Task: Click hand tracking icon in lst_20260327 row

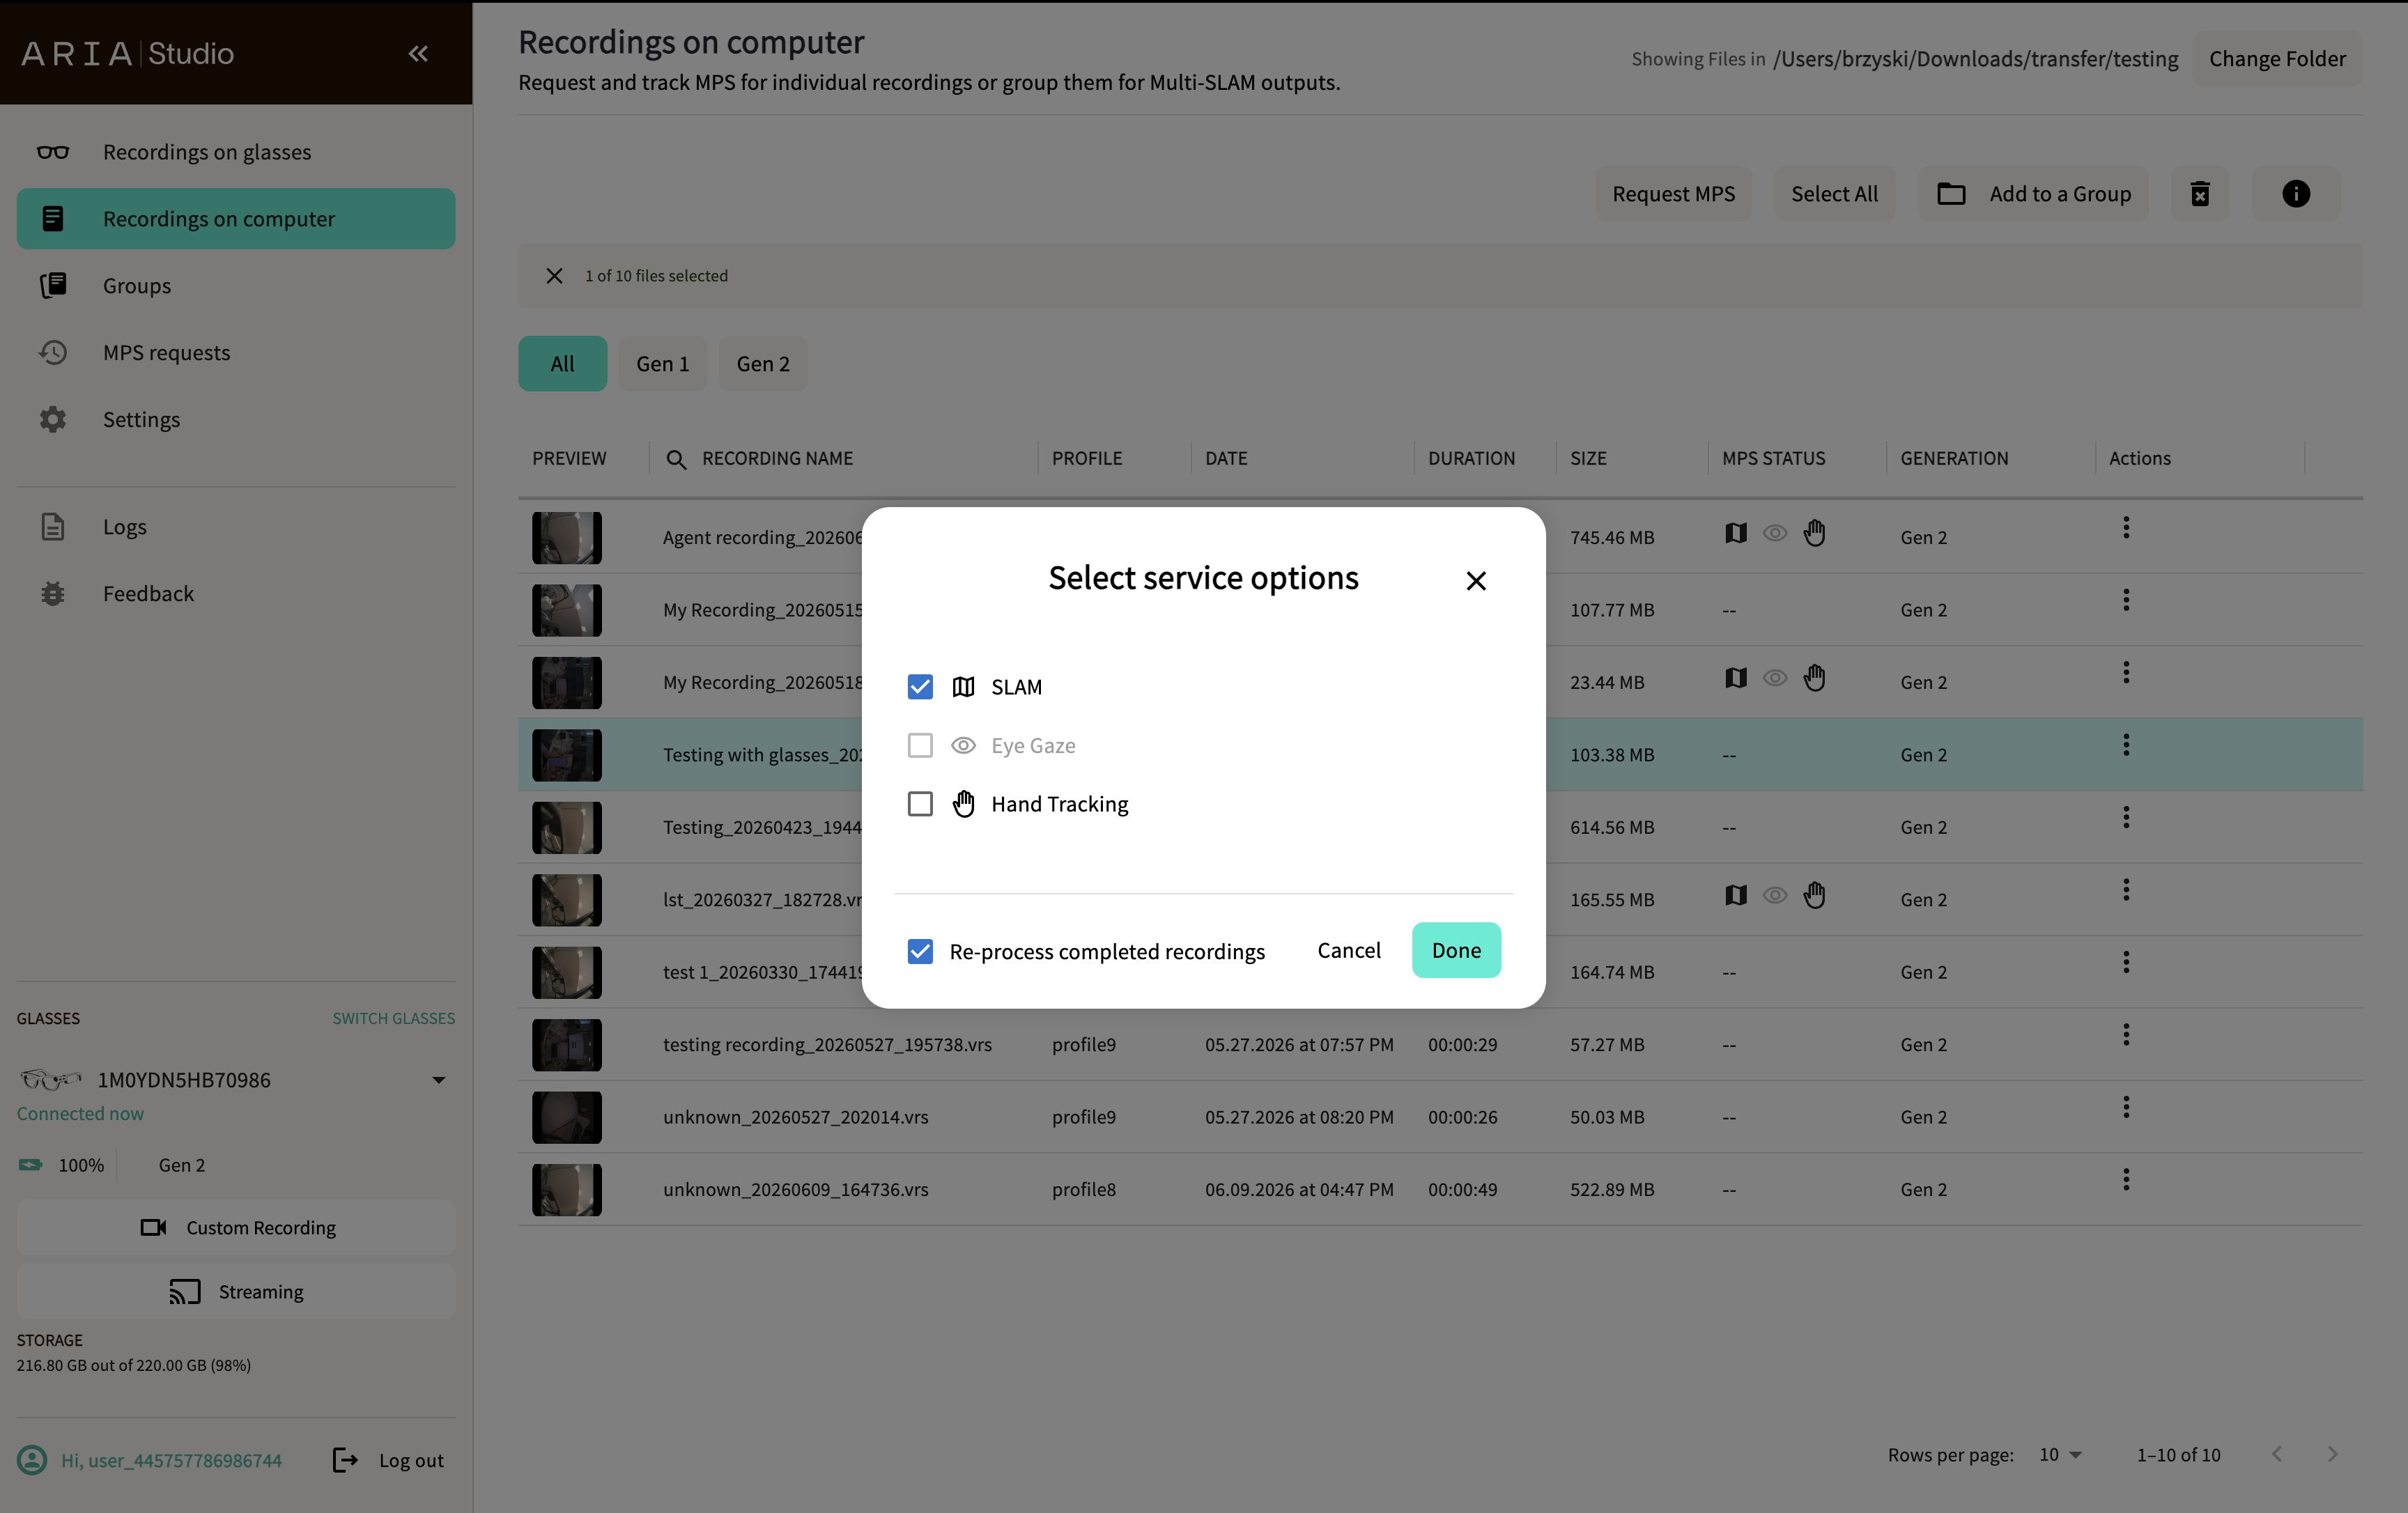Action: click(1815, 896)
